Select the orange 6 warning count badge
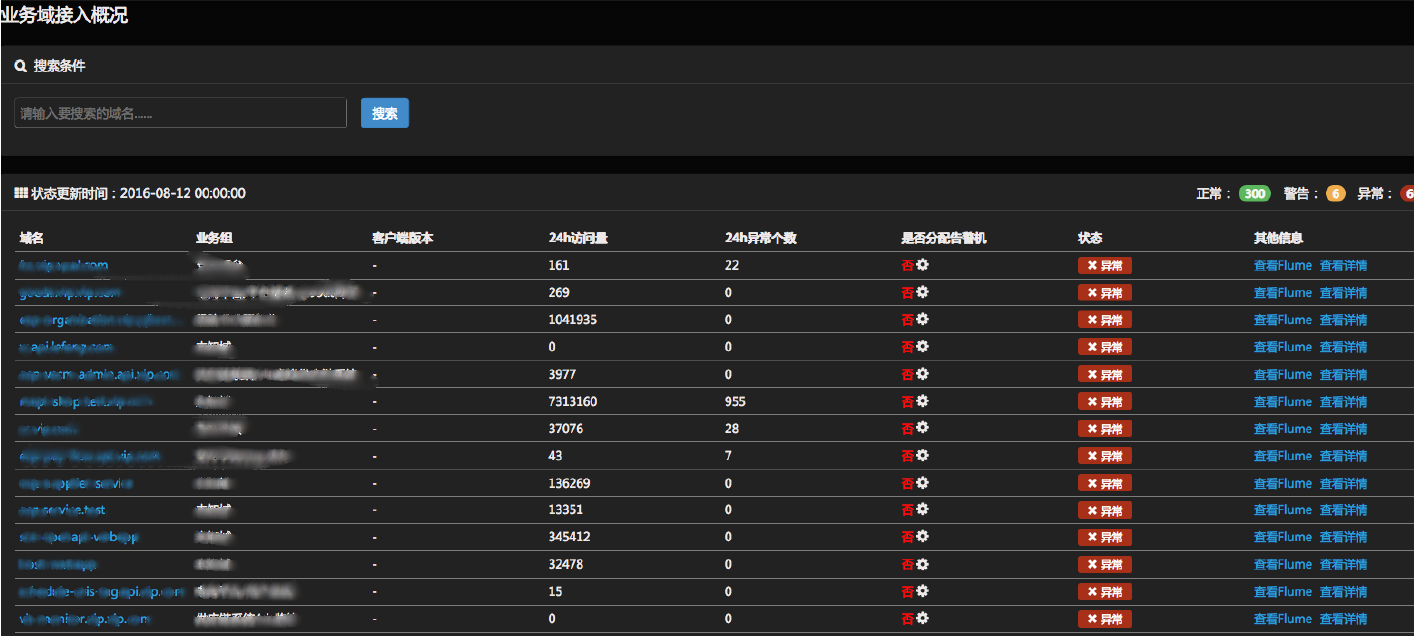 tap(1335, 194)
